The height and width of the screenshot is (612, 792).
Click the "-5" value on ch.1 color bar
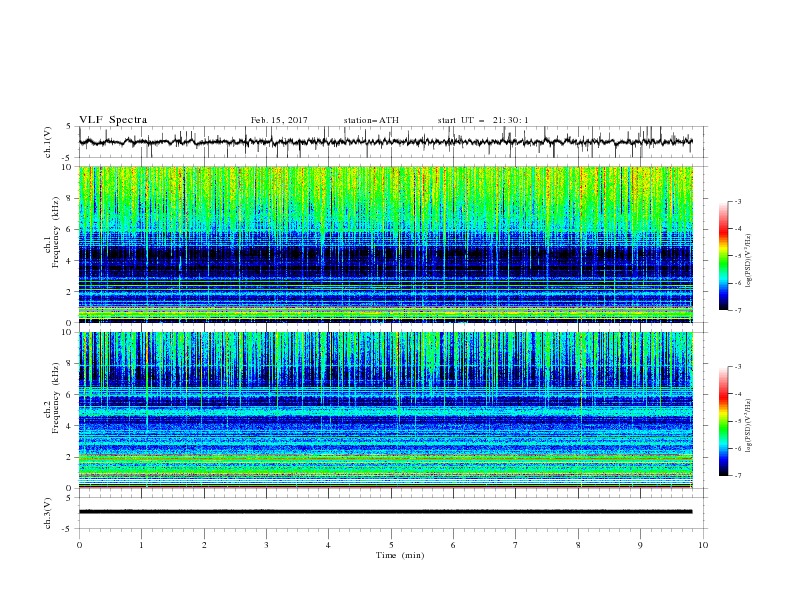coord(737,256)
